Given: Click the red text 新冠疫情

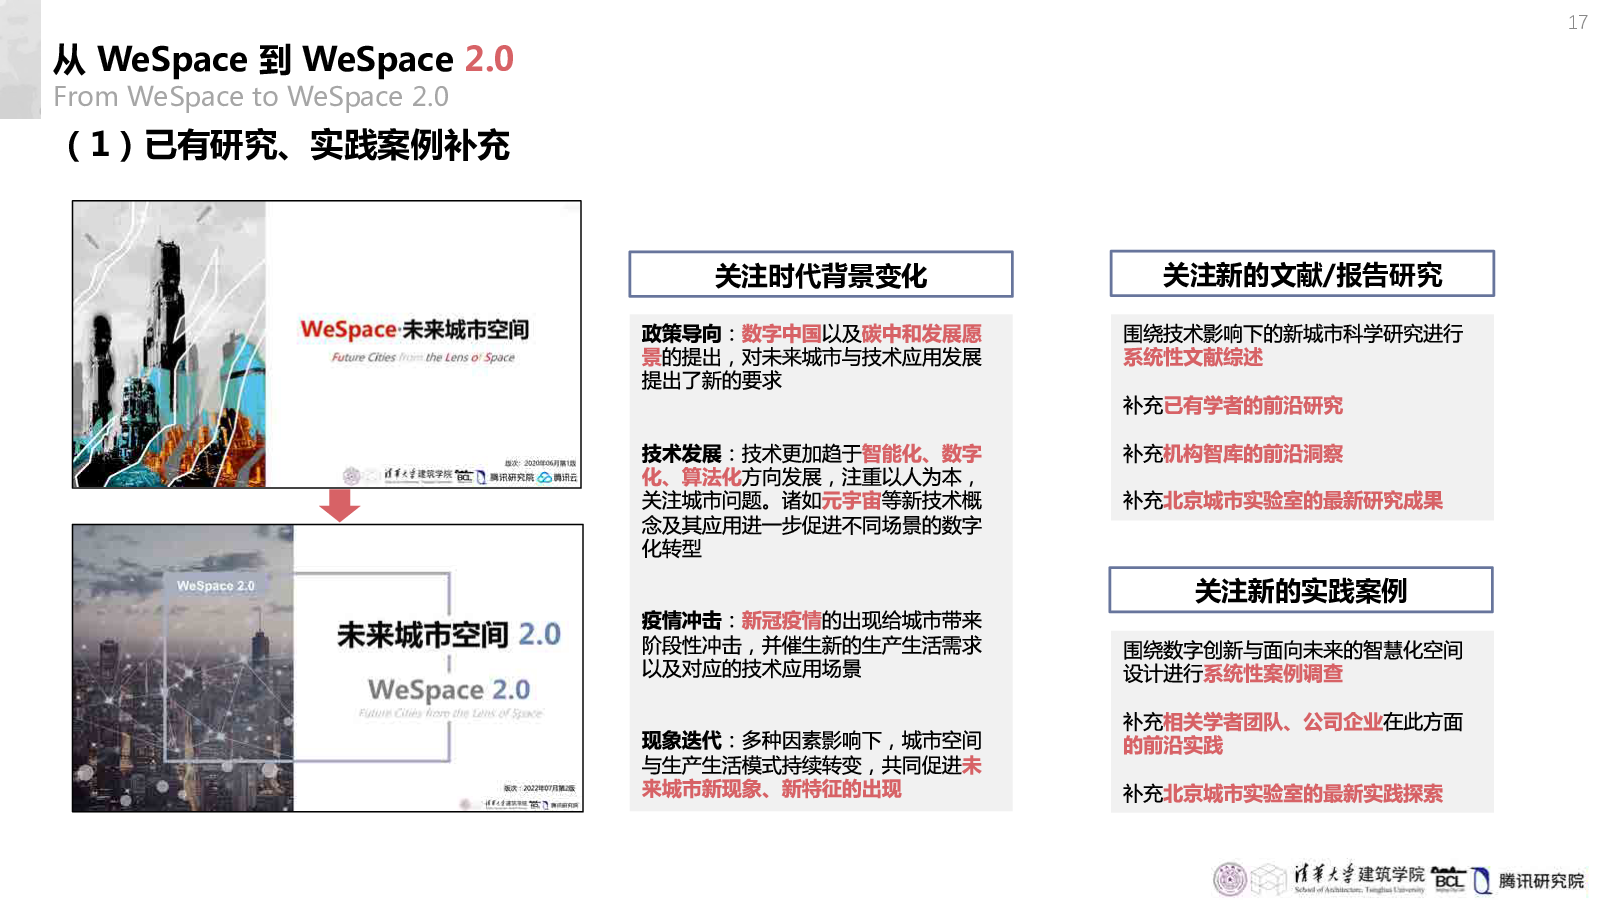Looking at the screenshot, I should click(x=782, y=621).
